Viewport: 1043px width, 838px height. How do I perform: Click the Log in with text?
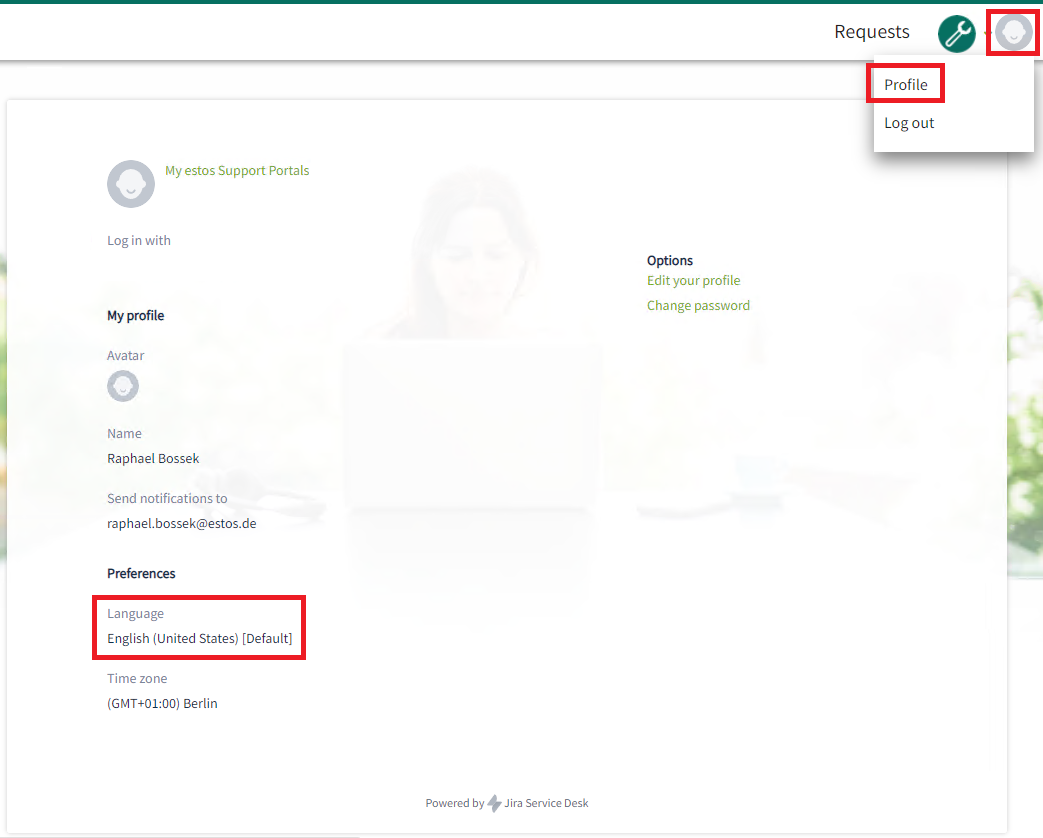139,241
